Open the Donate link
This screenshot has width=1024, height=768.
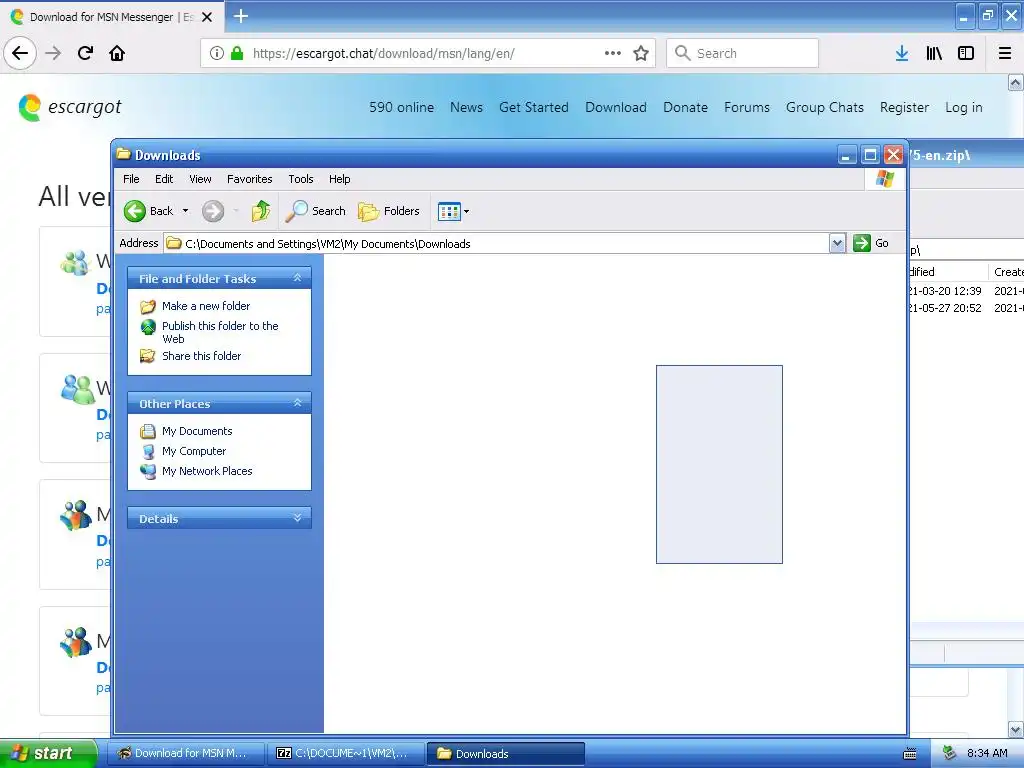[x=685, y=107]
